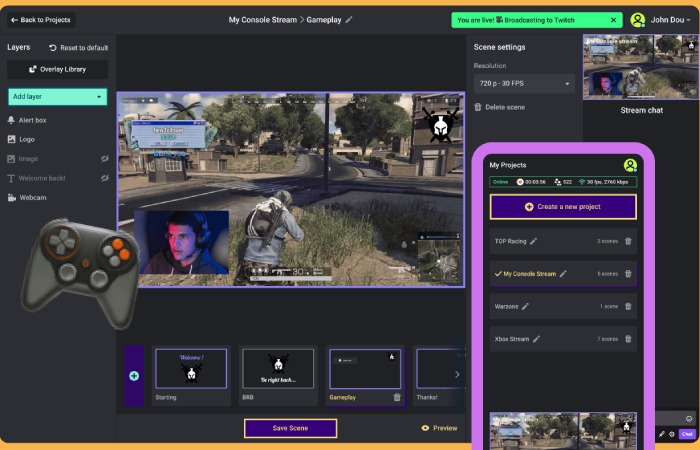Open the Warzone project
The width and height of the screenshot is (700, 450).
[563, 306]
